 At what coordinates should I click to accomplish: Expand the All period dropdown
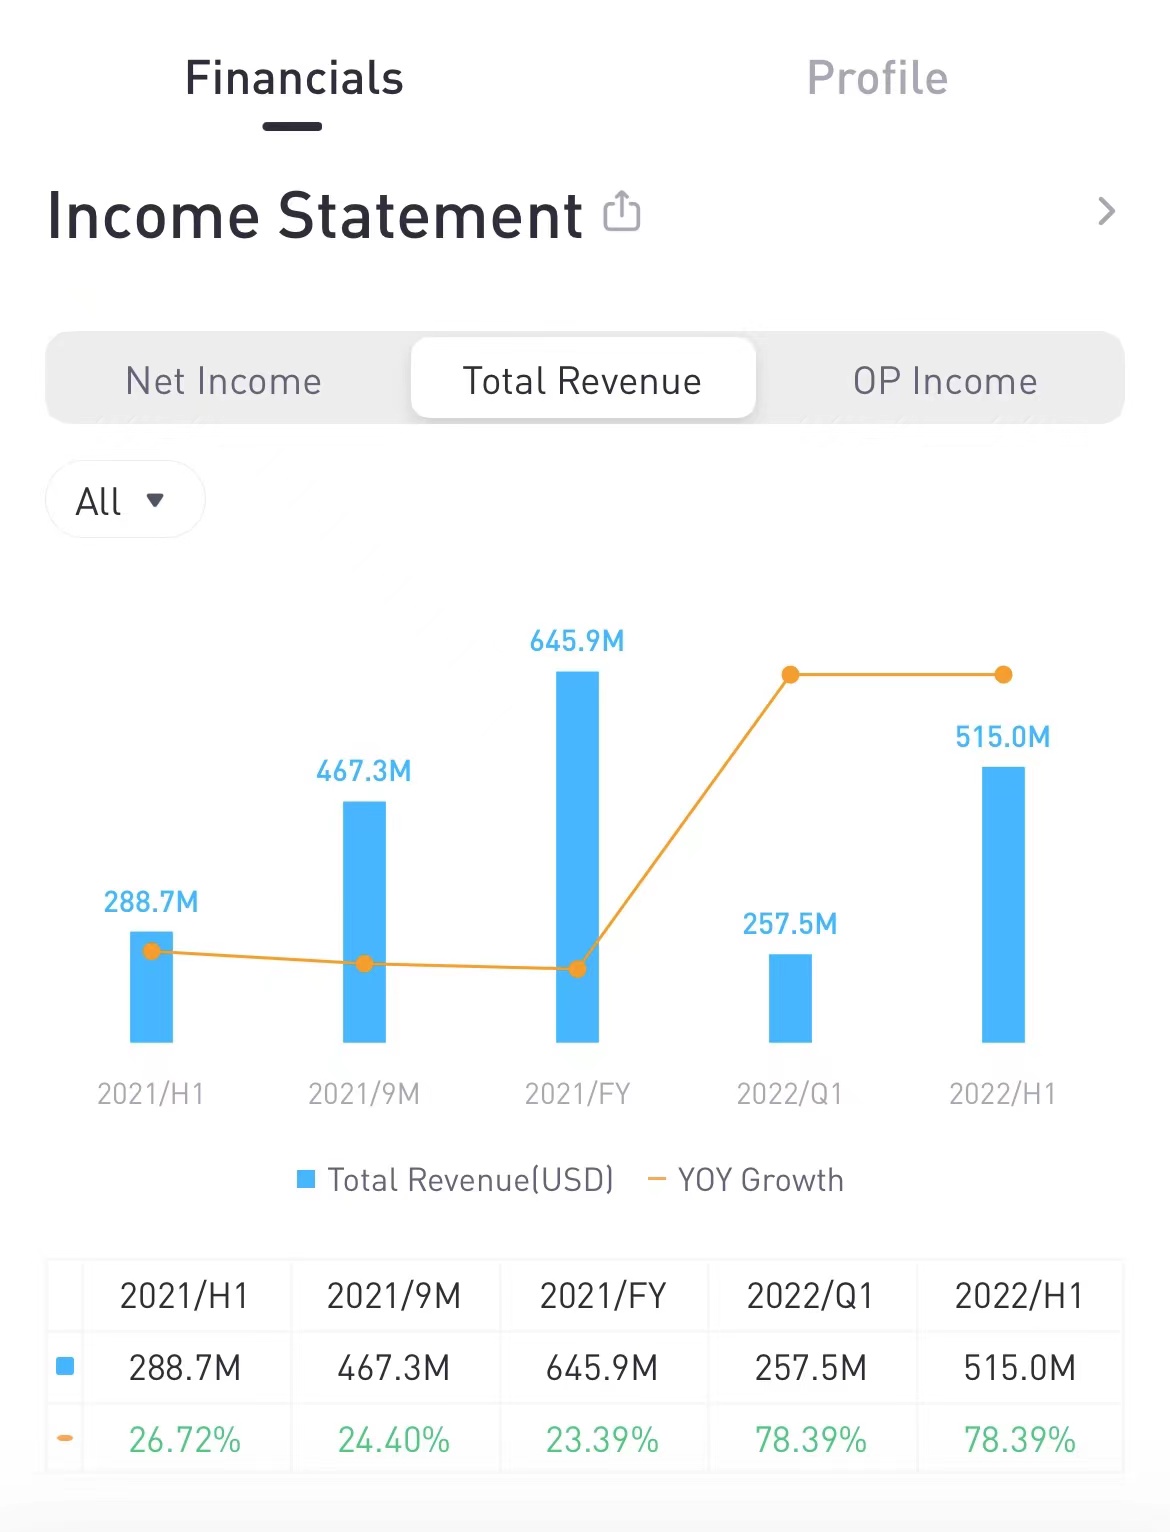[x=125, y=499]
